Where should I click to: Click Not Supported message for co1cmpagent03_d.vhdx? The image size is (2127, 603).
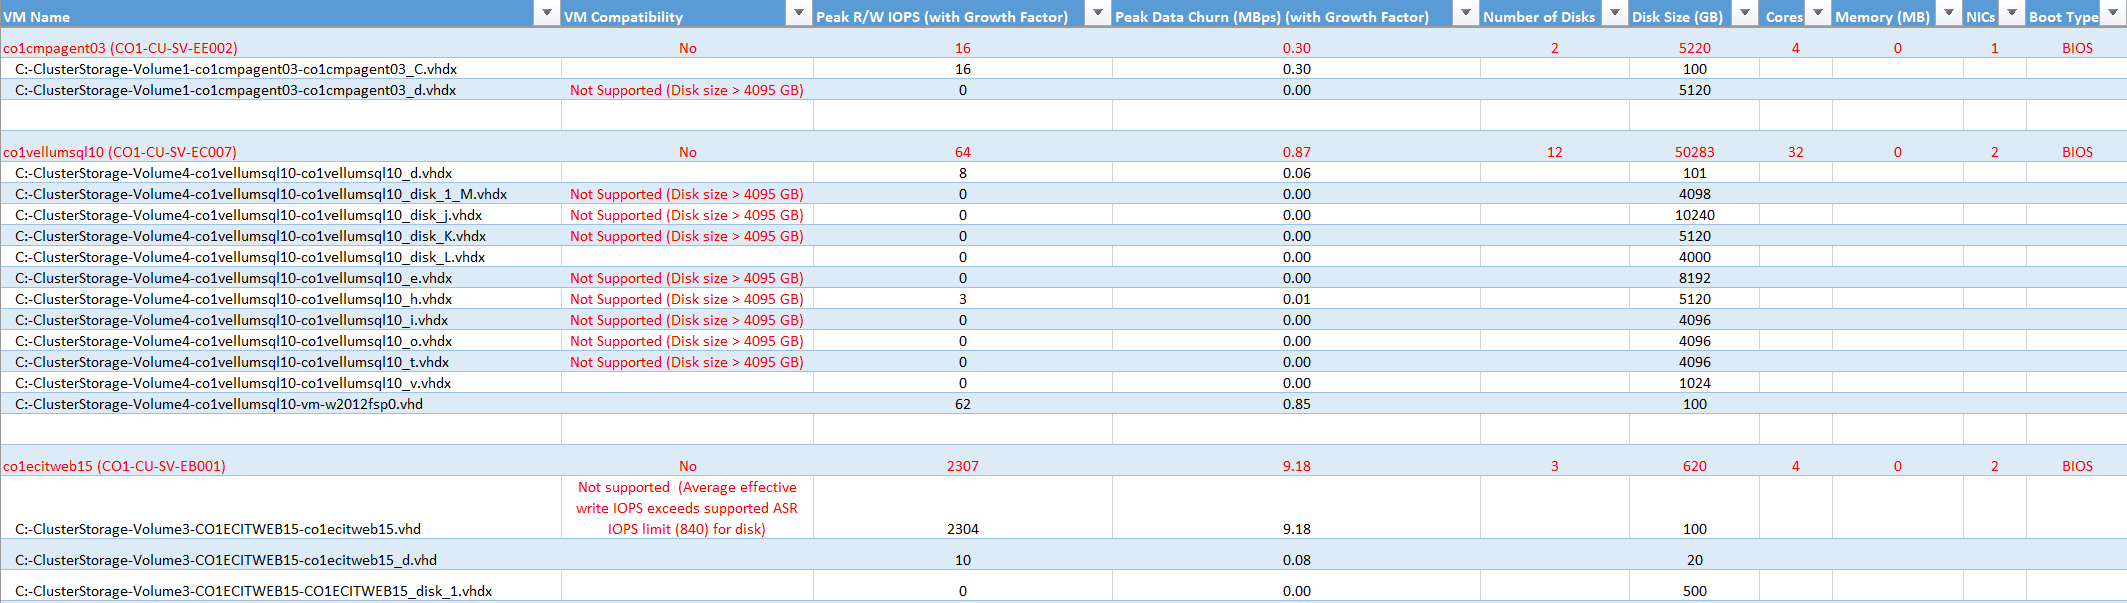coord(687,90)
